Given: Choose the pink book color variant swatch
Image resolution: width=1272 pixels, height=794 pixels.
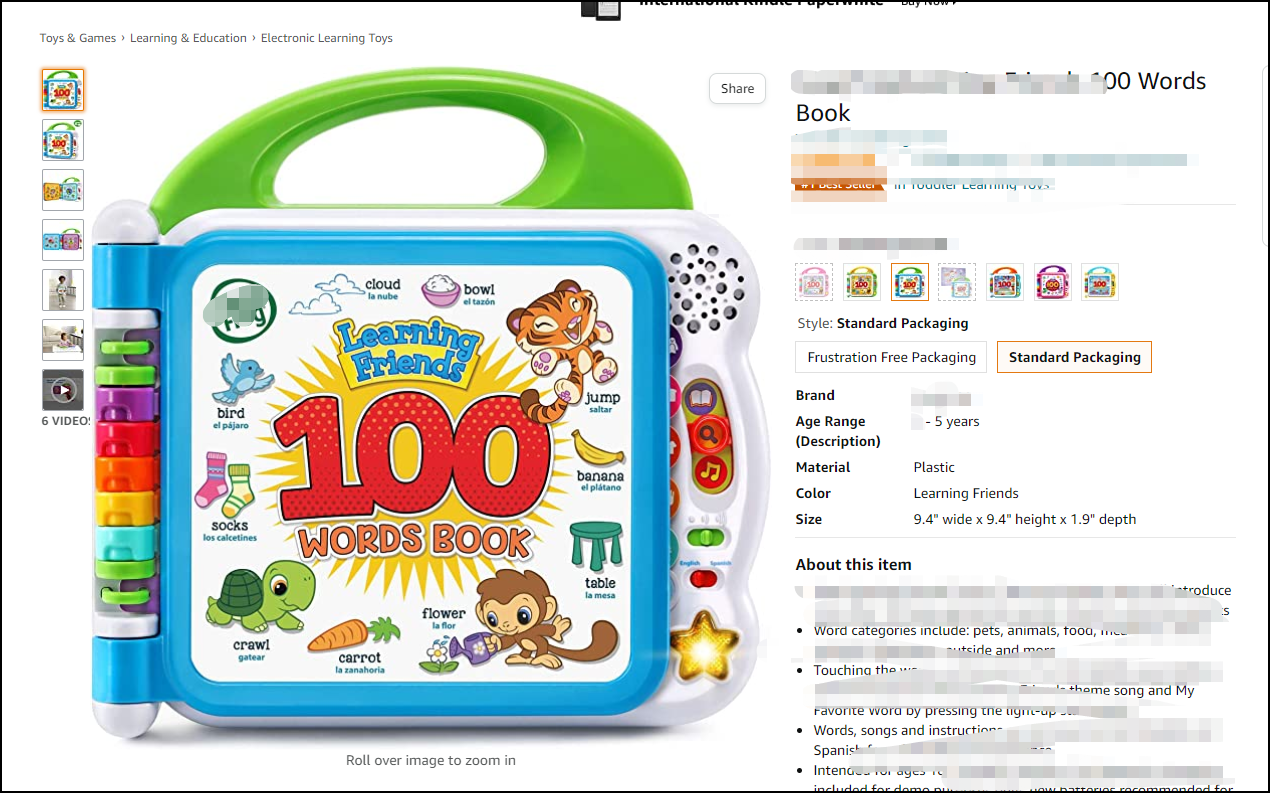Looking at the screenshot, I should (x=814, y=282).
